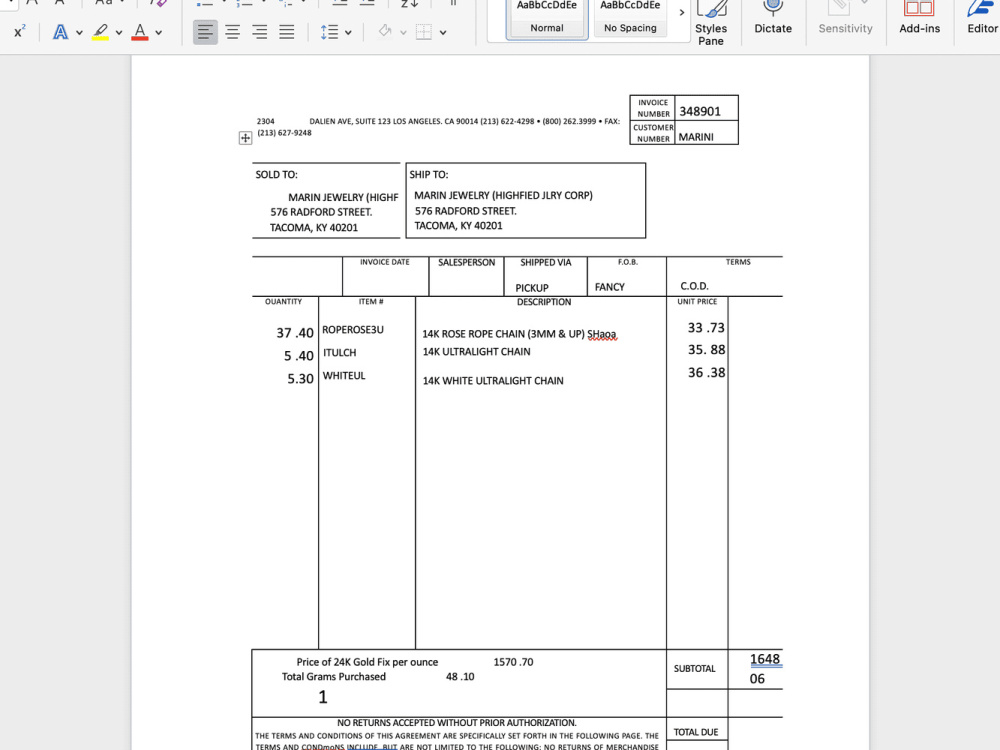
Task: Click the item ITULCH
Action: click(x=339, y=353)
